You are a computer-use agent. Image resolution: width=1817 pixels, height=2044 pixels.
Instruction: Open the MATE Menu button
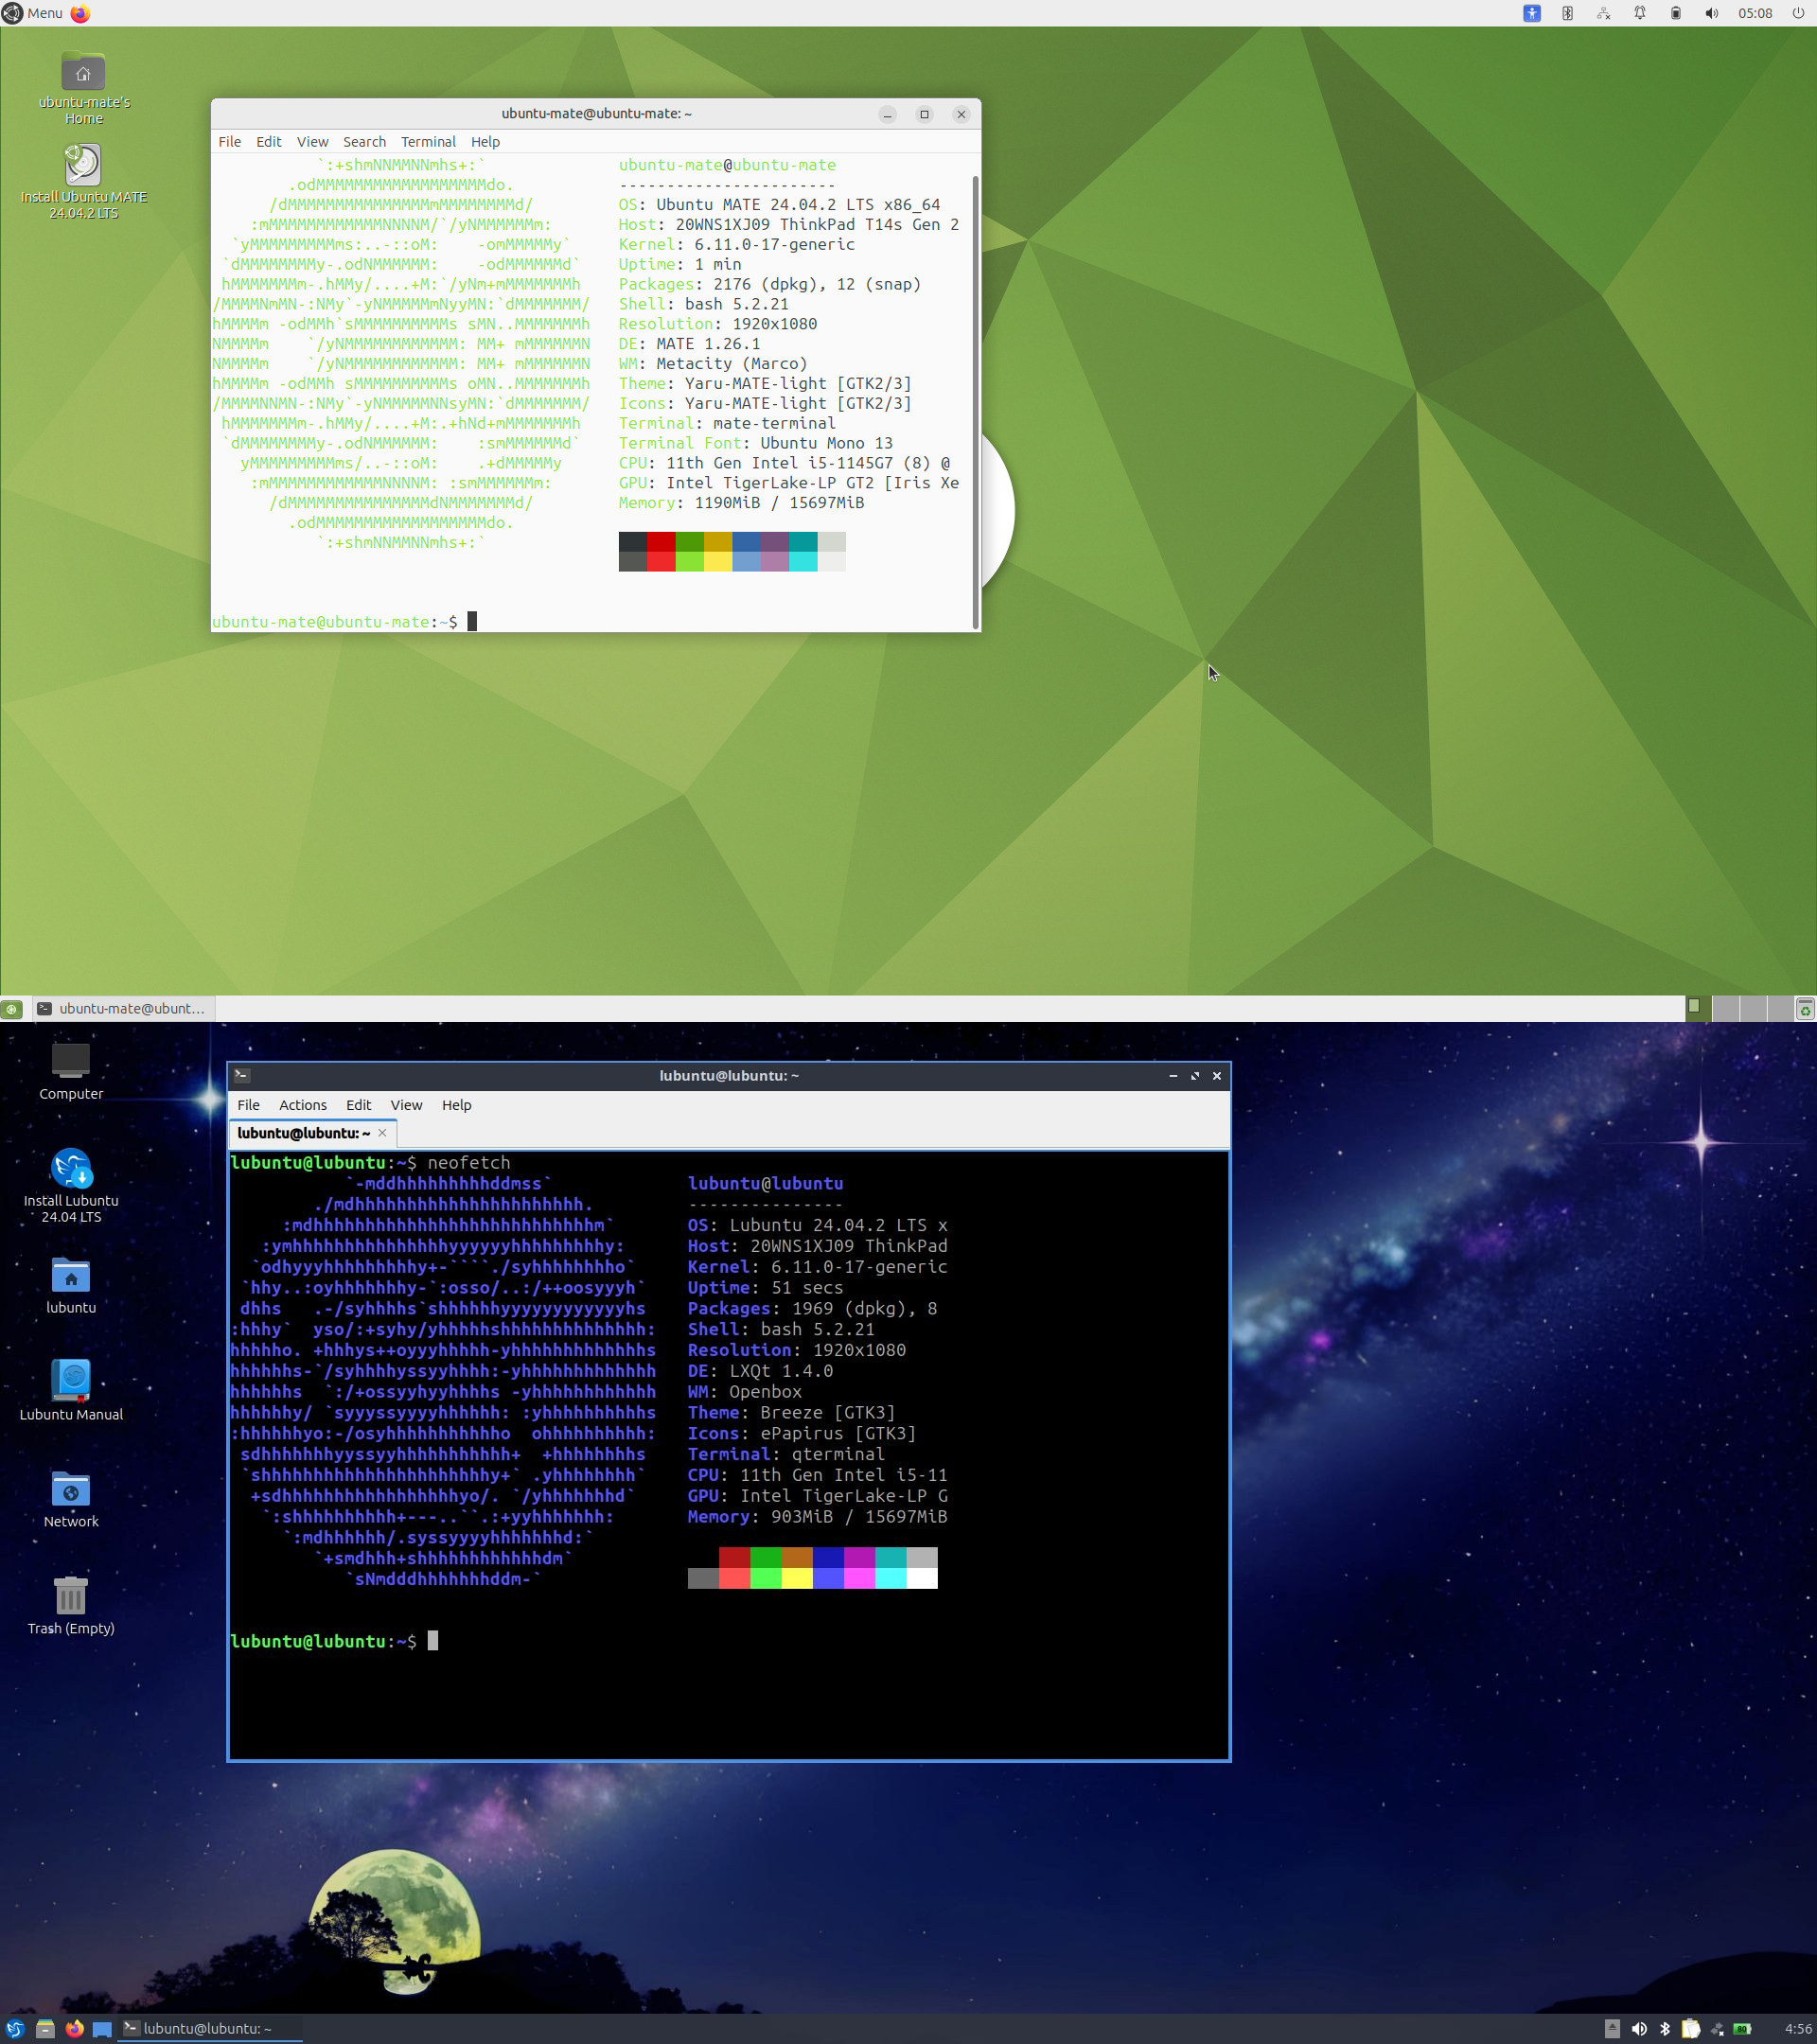[x=33, y=13]
